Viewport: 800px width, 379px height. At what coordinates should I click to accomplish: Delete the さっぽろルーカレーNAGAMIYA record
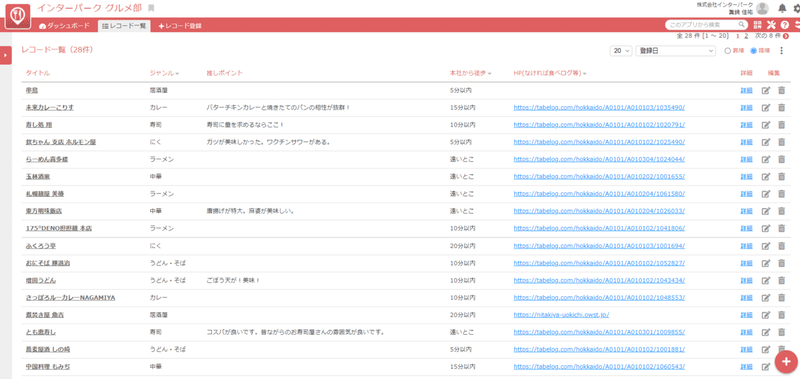pos(781,297)
